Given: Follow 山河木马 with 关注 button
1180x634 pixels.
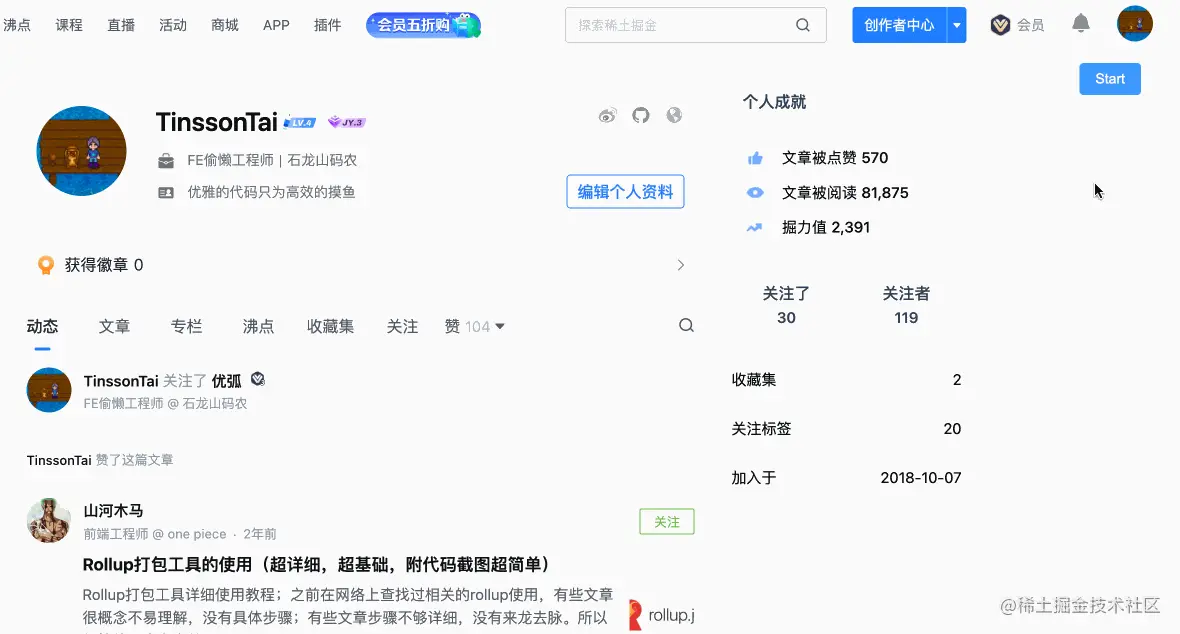Looking at the screenshot, I should tap(667, 521).
